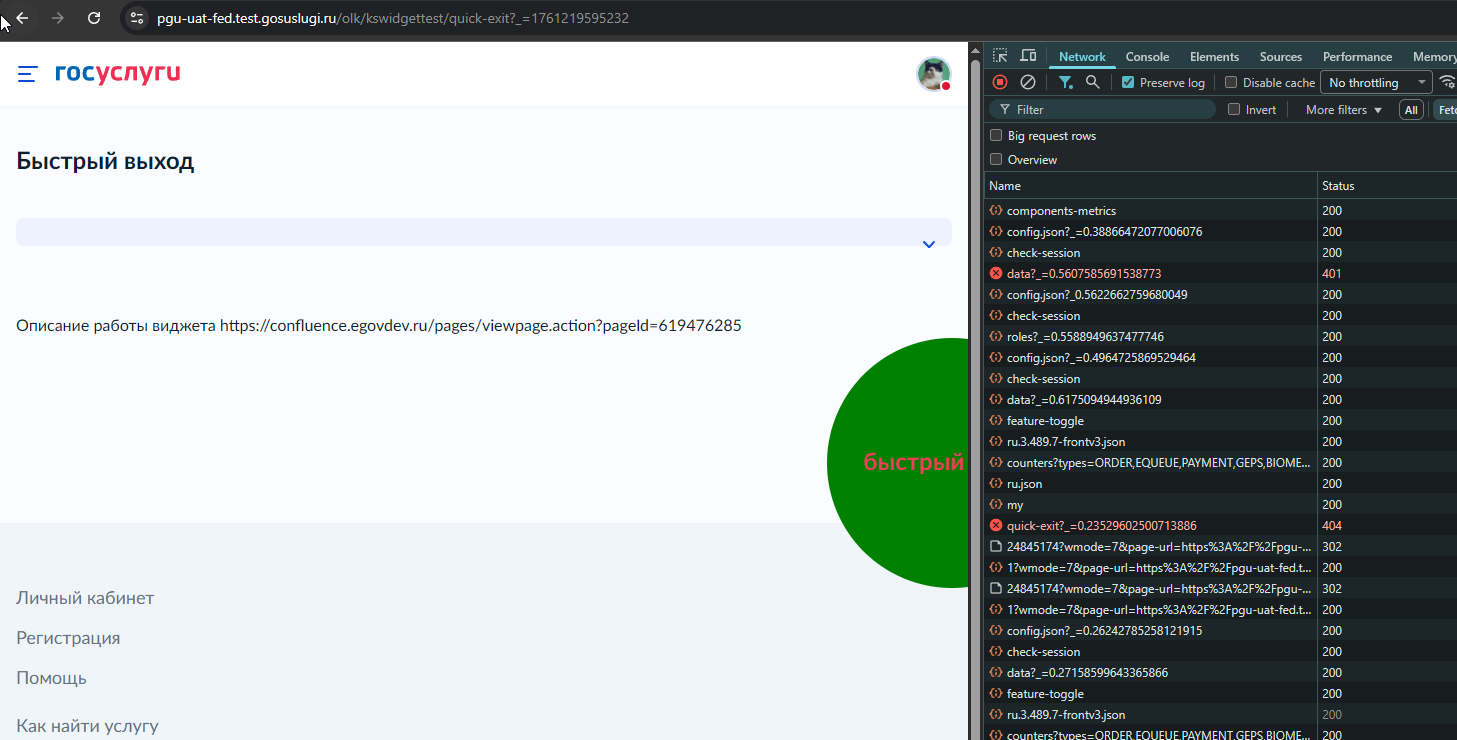The width and height of the screenshot is (1457, 740).
Task: Switch to the Performance tab
Action: tap(1357, 57)
